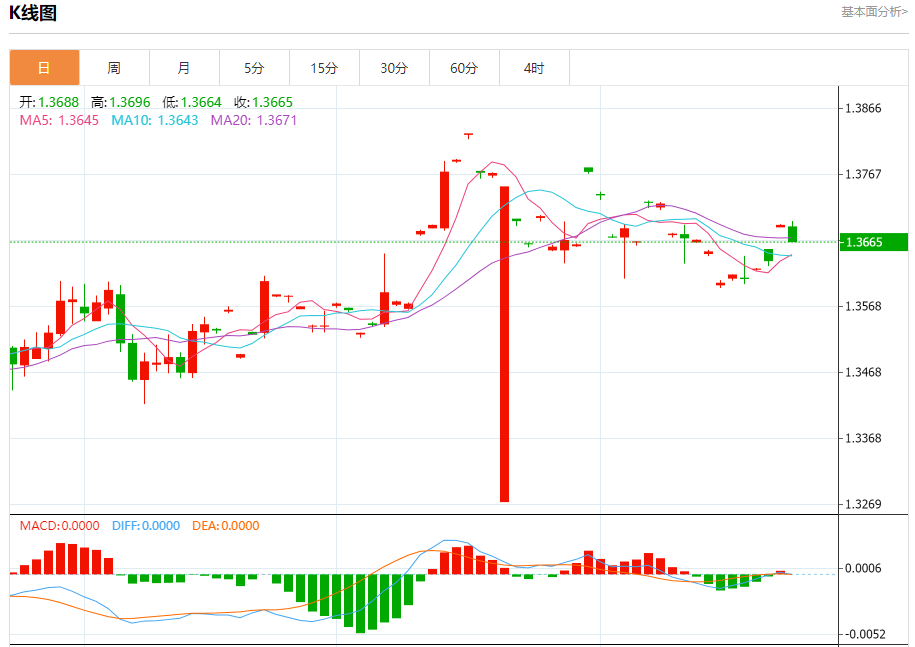Open the 30分 interval tab
The width and height of the screenshot is (915, 647).
pyautogui.click(x=394, y=68)
